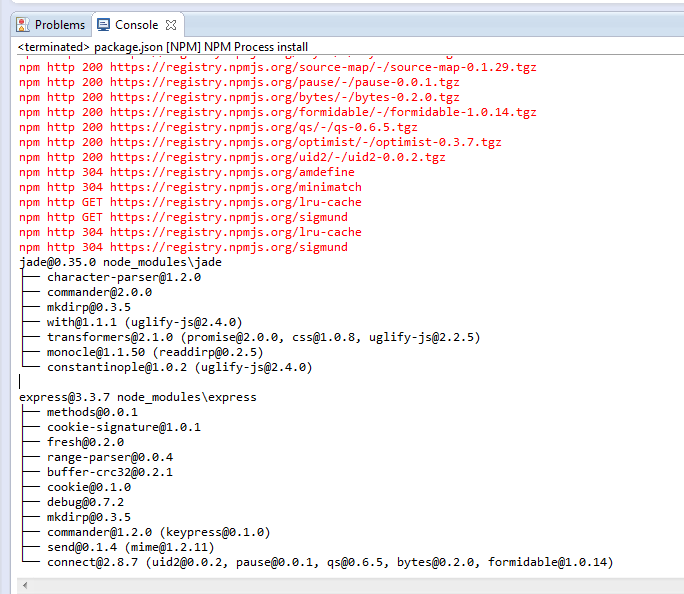
Task: Click the mkdirp@0.3.5 entry under express
Action: coord(89,517)
